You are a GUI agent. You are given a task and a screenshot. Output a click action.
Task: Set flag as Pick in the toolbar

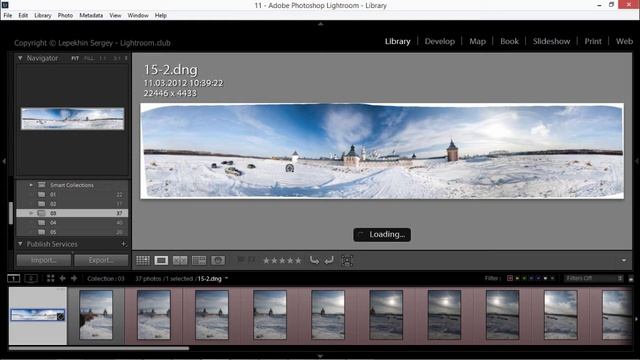pos(241,260)
